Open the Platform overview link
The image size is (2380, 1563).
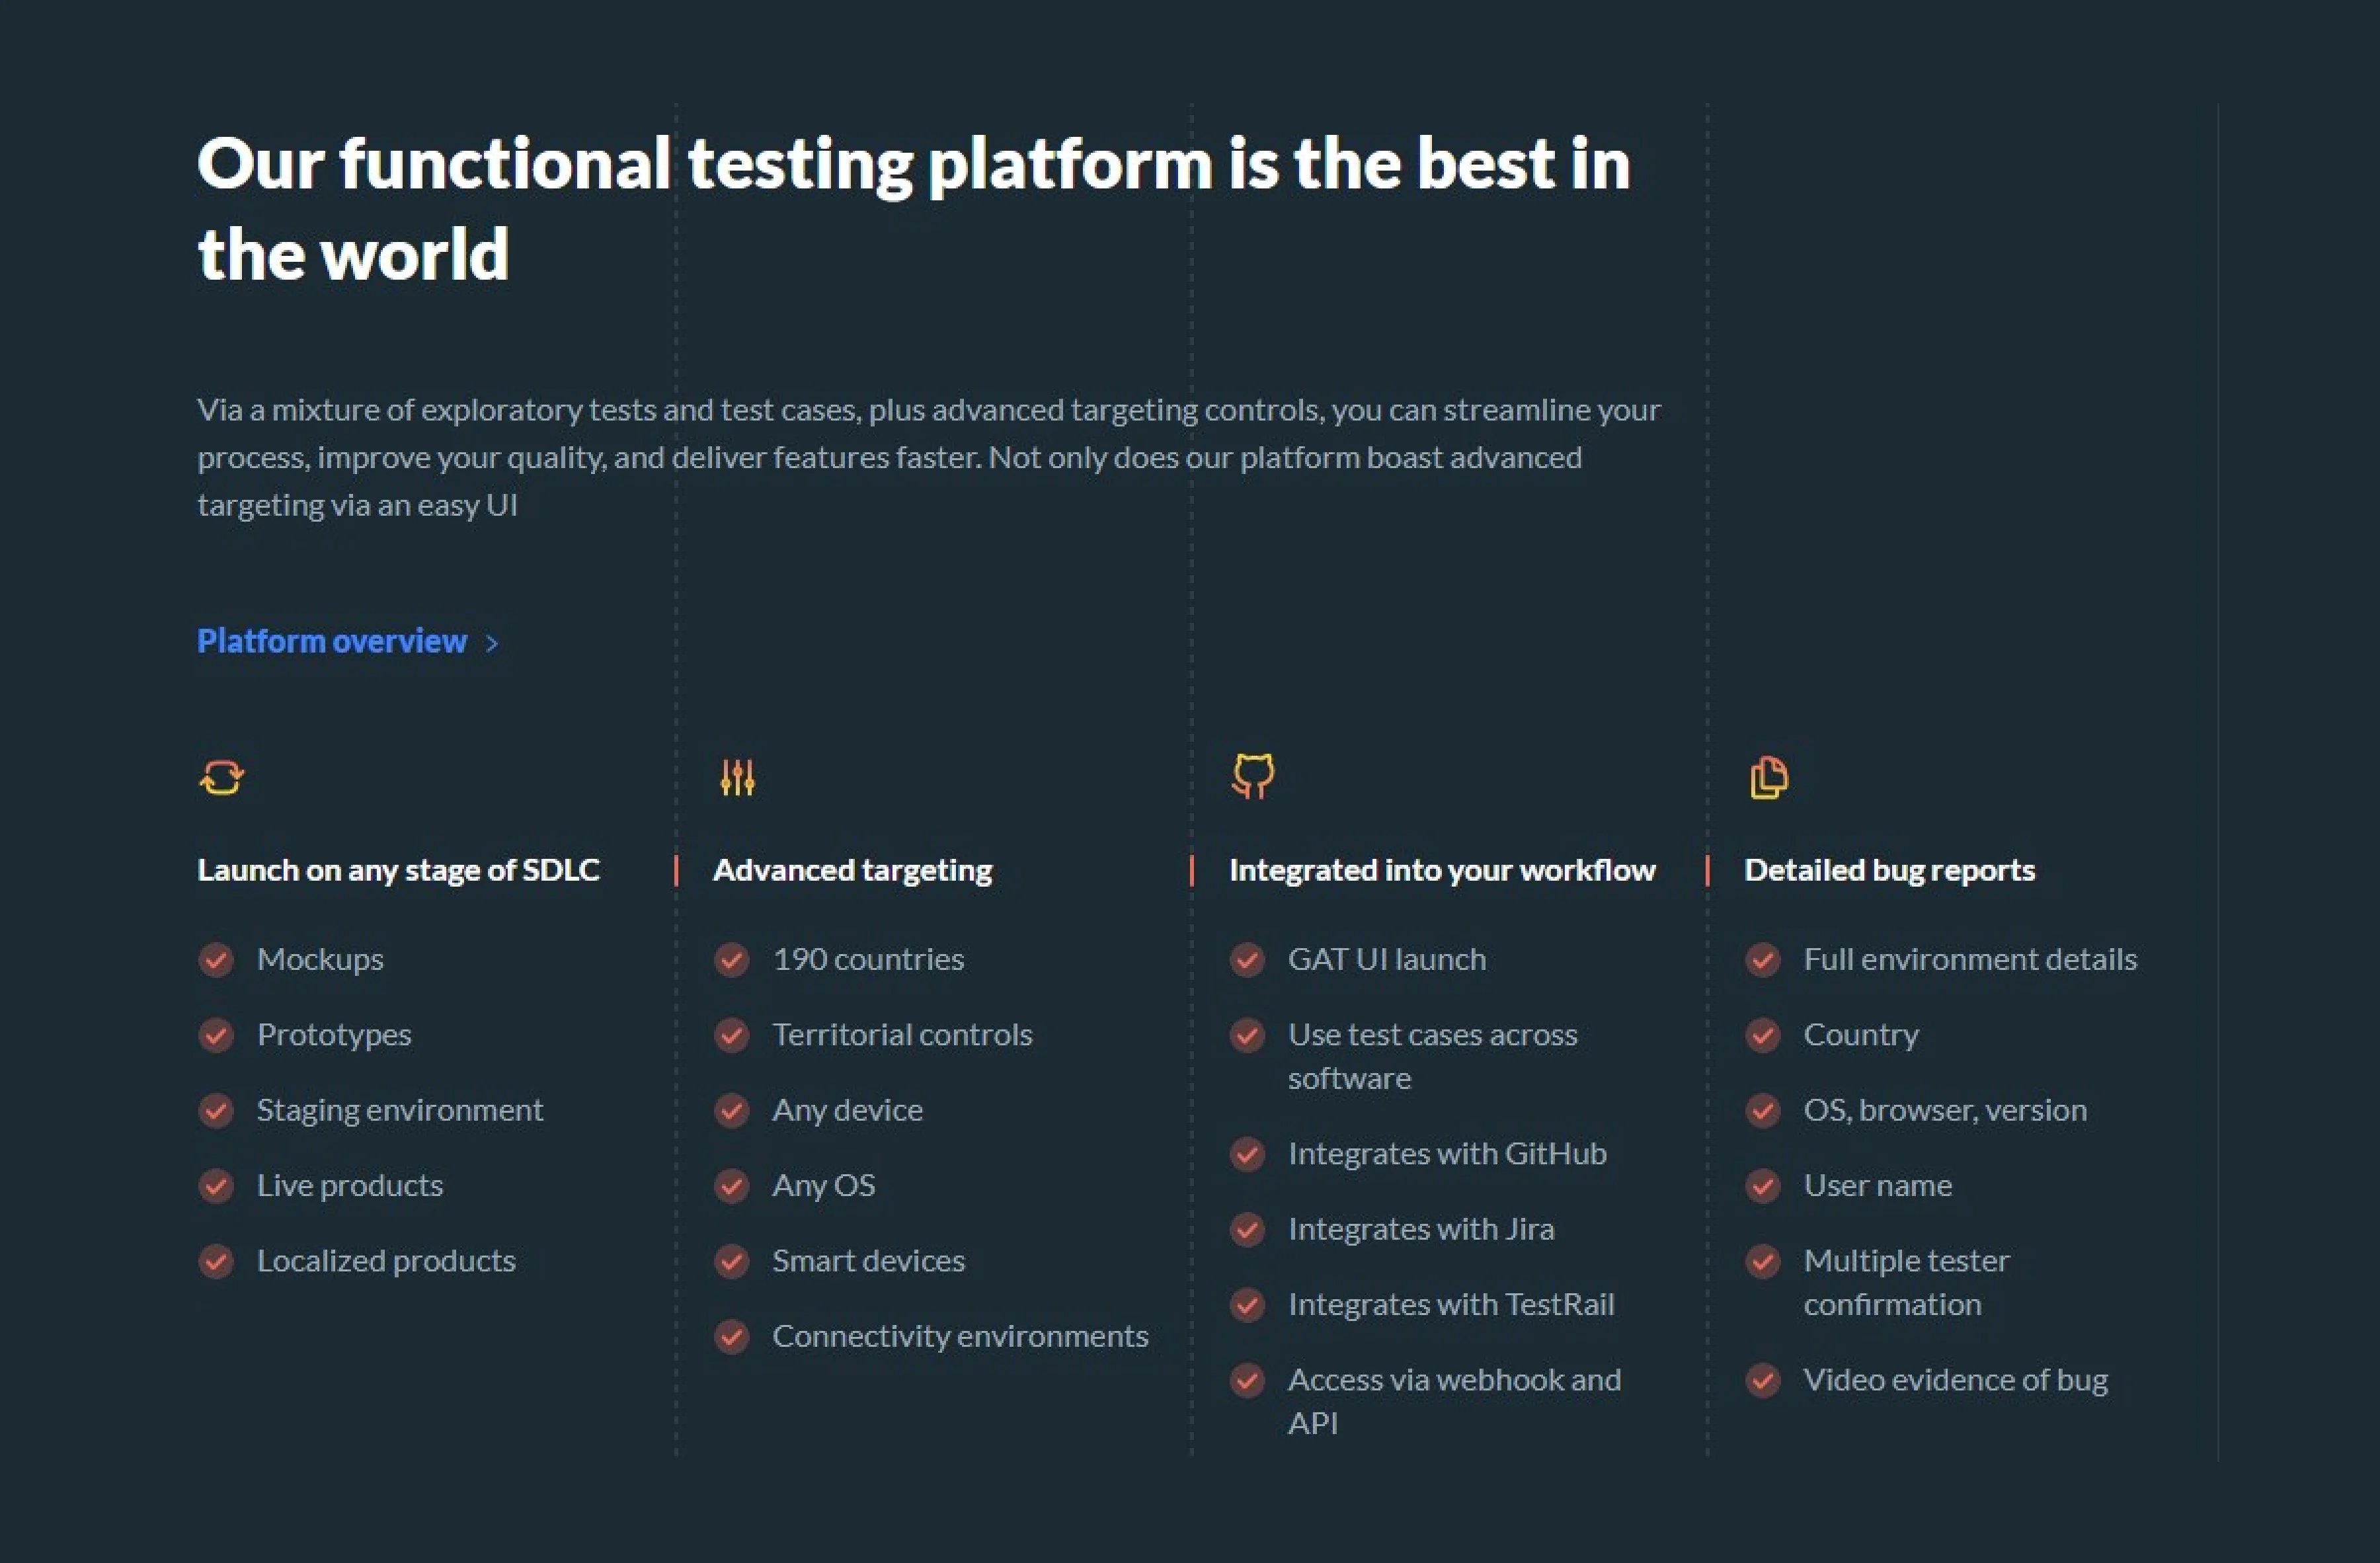pyautogui.click(x=331, y=641)
